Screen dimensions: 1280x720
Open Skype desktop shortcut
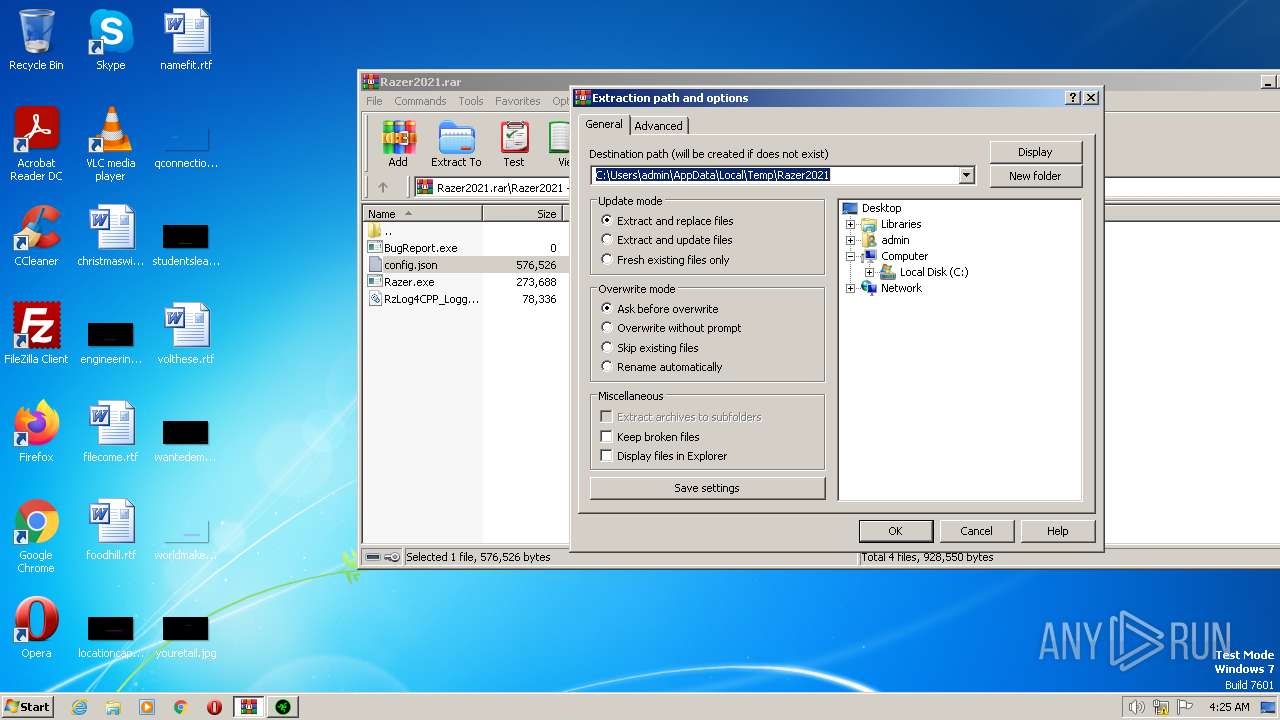110,40
